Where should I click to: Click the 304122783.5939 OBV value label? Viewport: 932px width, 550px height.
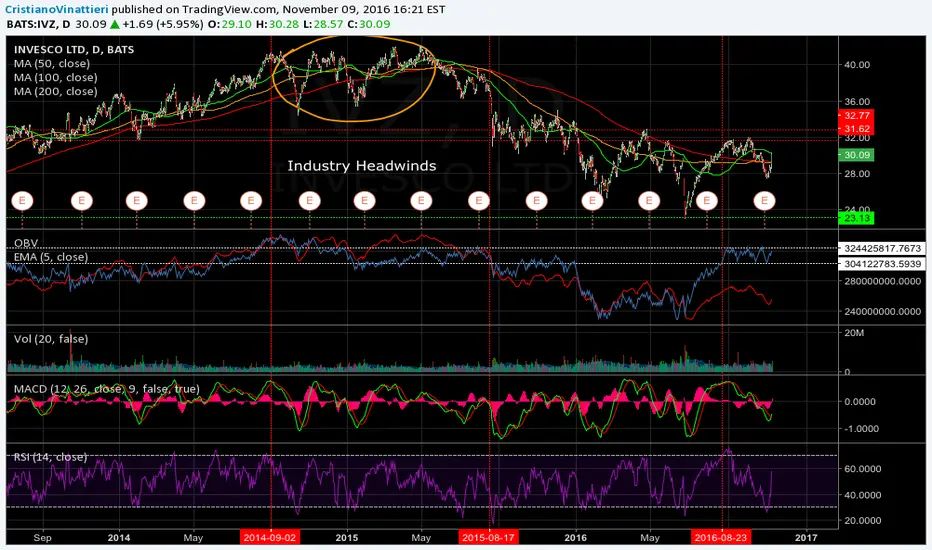(x=882, y=264)
